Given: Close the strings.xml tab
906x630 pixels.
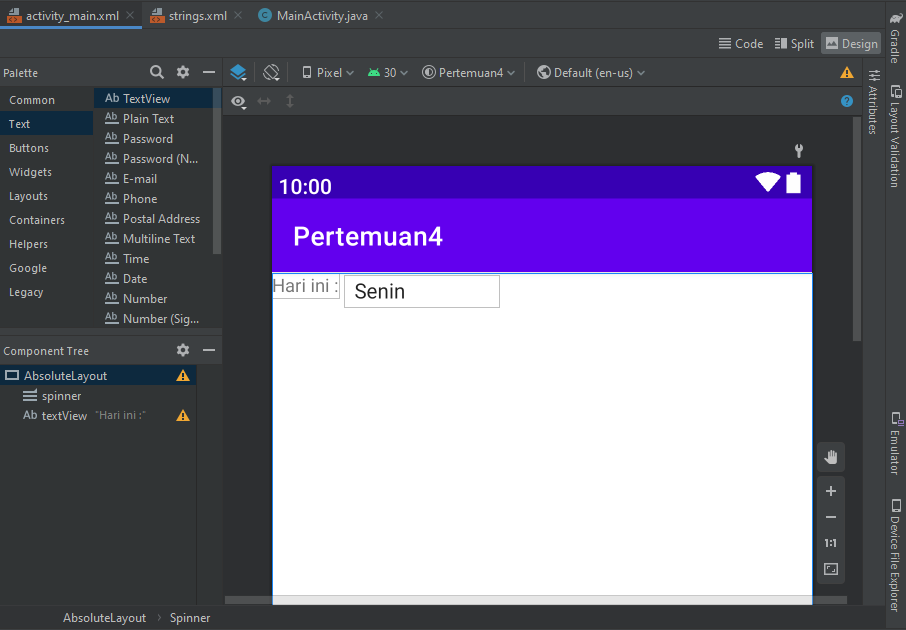Looking at the screenshot, I should click(x=238, y=16).
